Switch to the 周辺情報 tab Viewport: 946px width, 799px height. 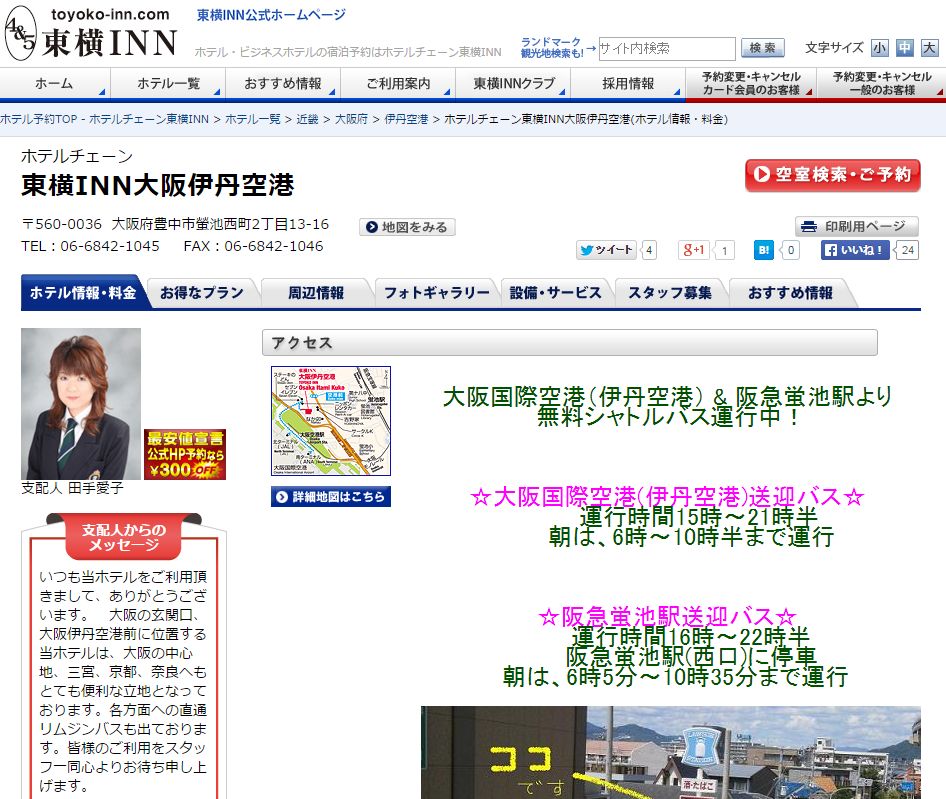pos(316,293)
